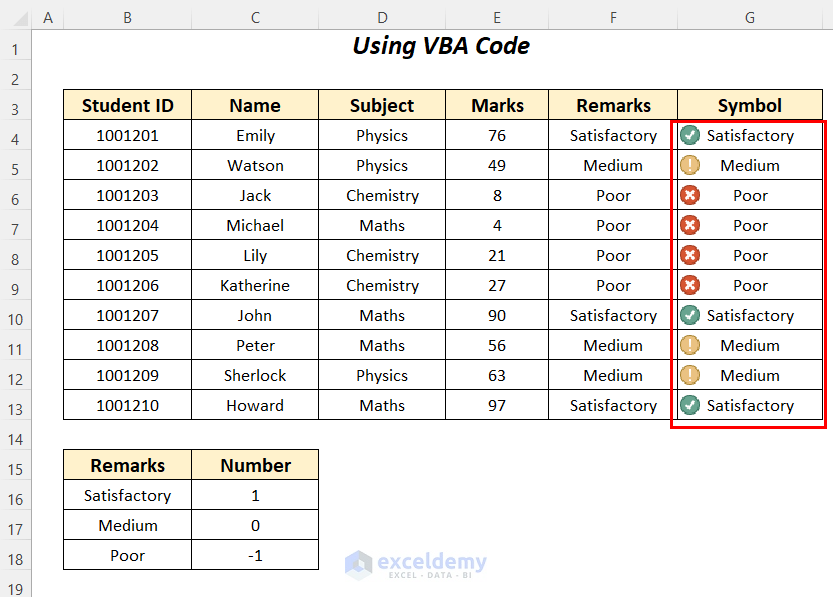Screen dimensions: 833x597
Task: Click the 'Using VBA Code' title cell
Action: (x=441, y=46)
